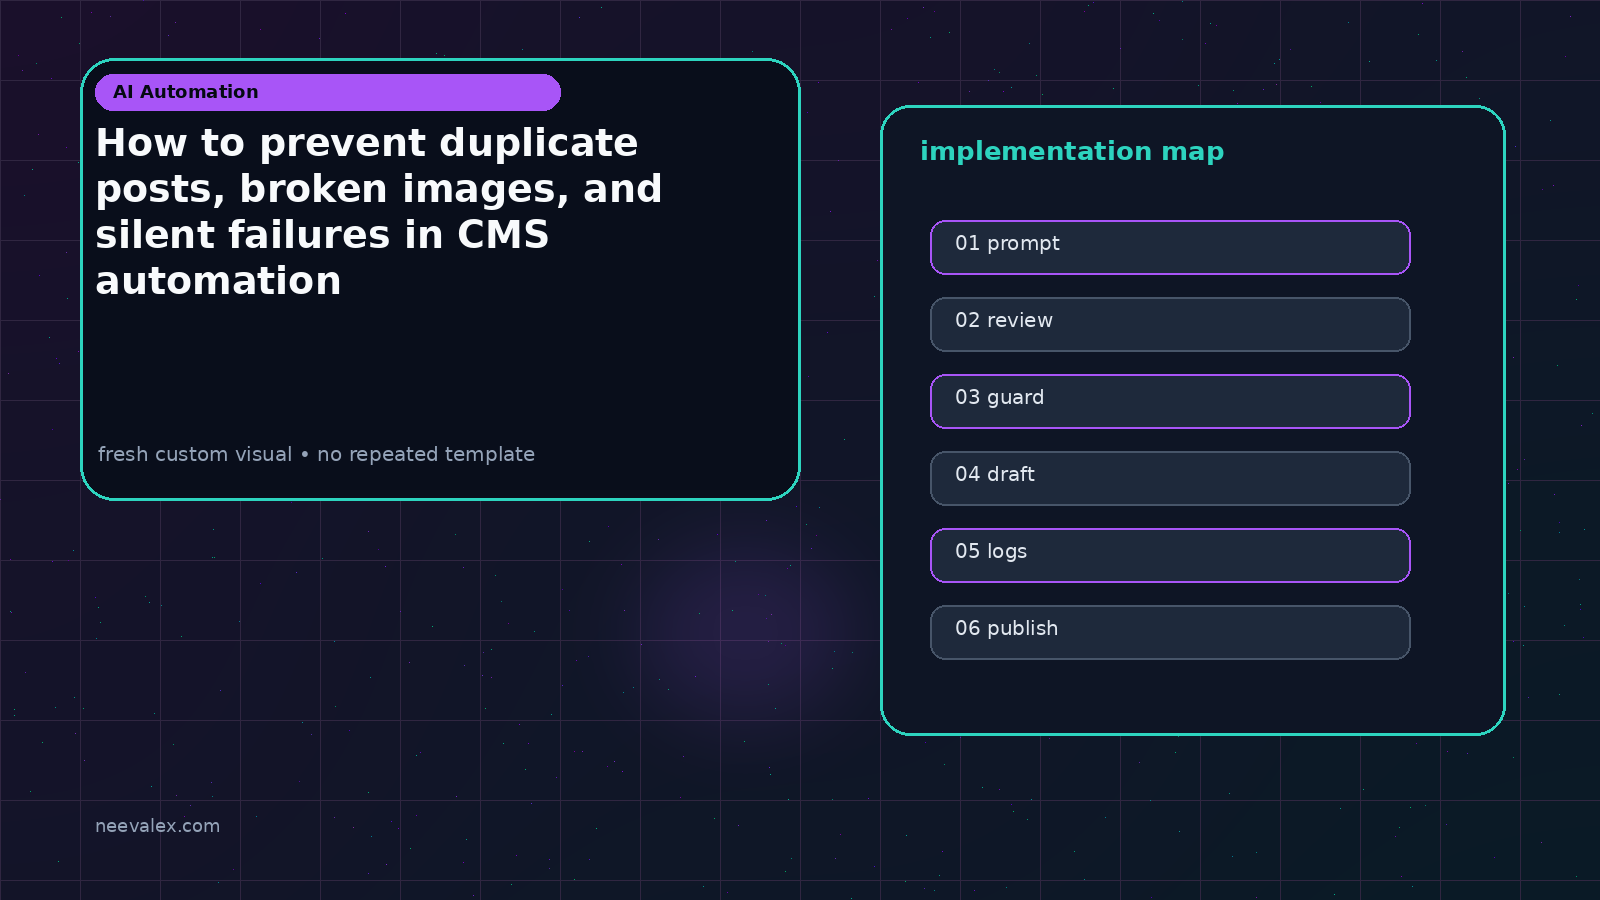Select the 02 review step
Screen dimensions: 1600x900
pyautogui.click(x=1170, y=324)
